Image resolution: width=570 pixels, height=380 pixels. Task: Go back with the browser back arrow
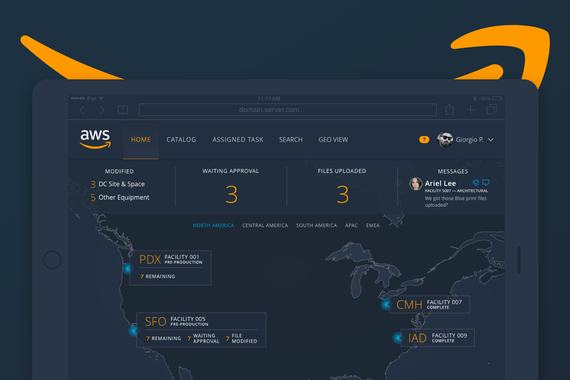coord(82,110)
